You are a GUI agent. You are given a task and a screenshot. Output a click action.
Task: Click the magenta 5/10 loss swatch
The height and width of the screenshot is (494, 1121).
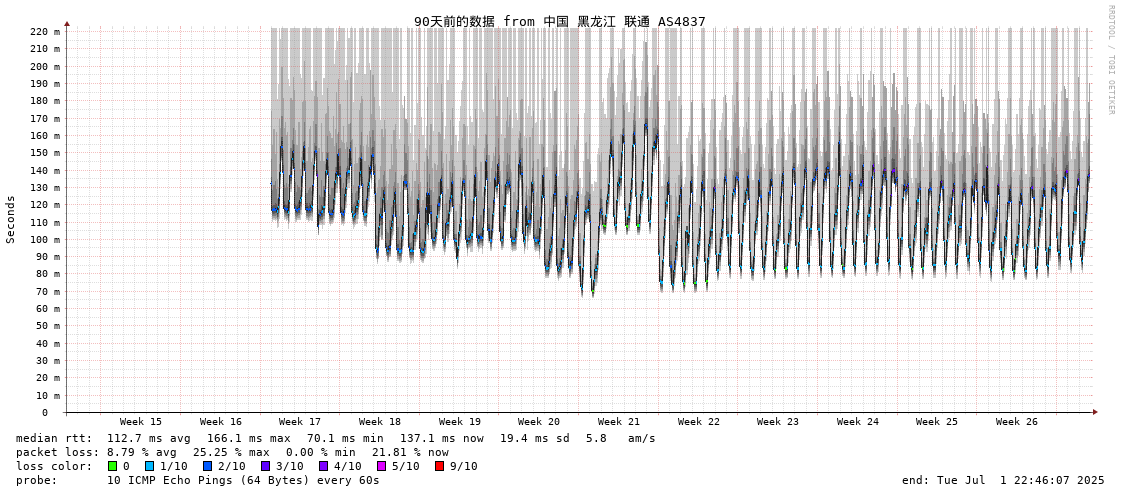[382, 466]
